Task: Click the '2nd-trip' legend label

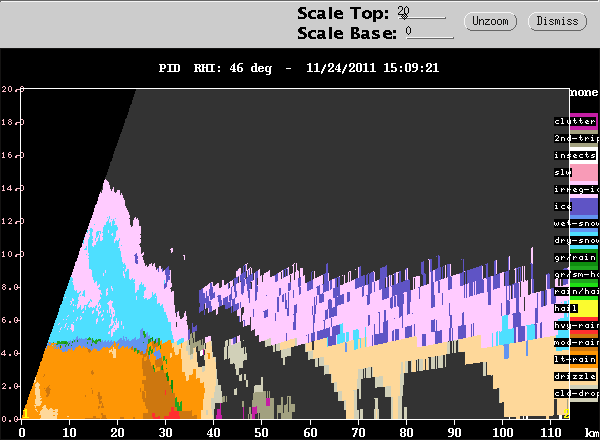Action: click(576, 138)
